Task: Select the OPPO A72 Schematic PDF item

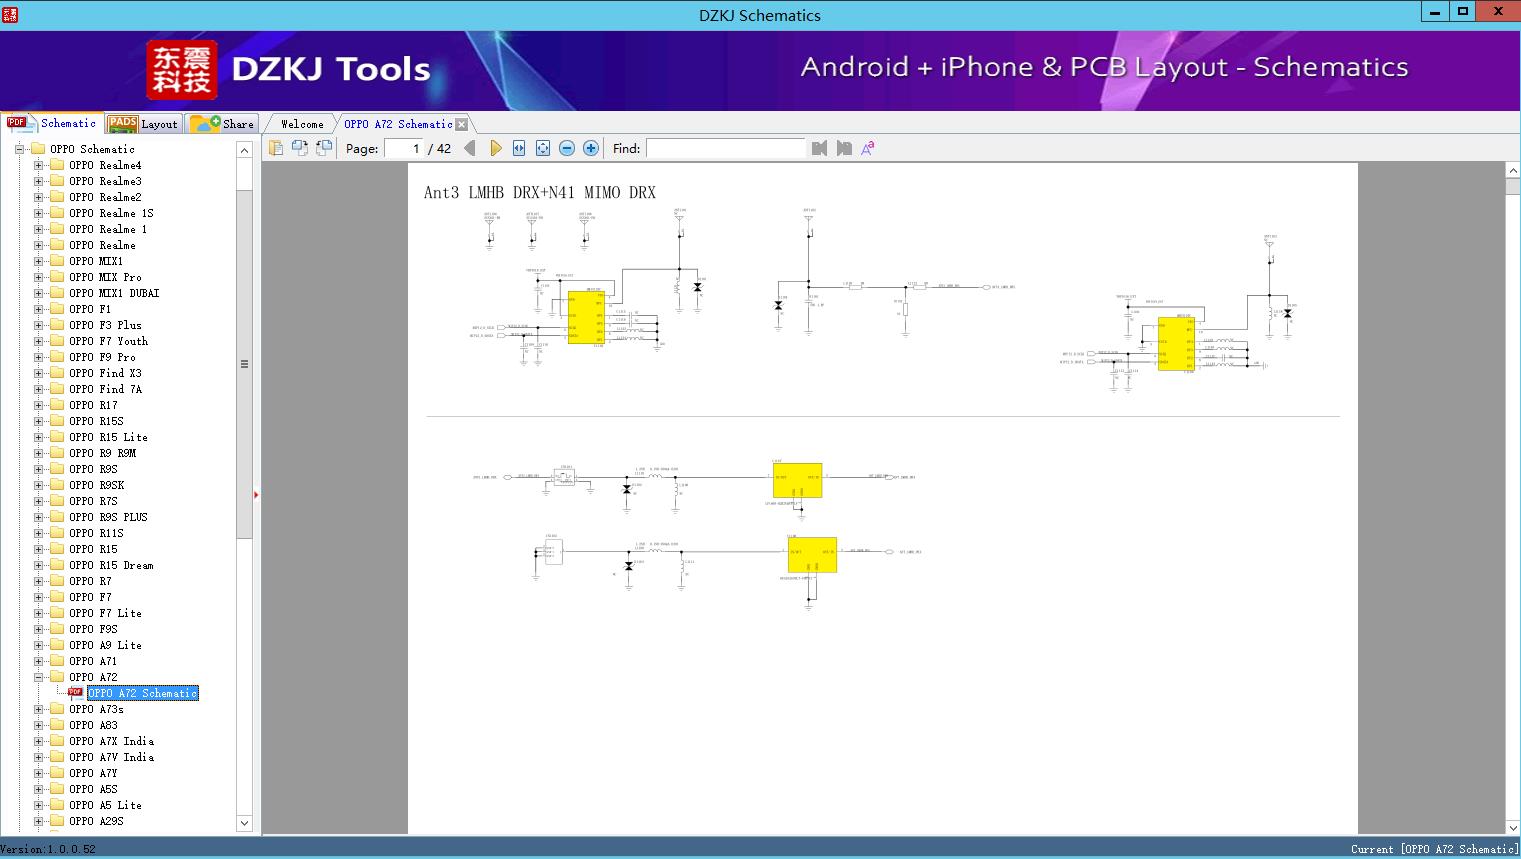Action: click(x=143, y=693)
